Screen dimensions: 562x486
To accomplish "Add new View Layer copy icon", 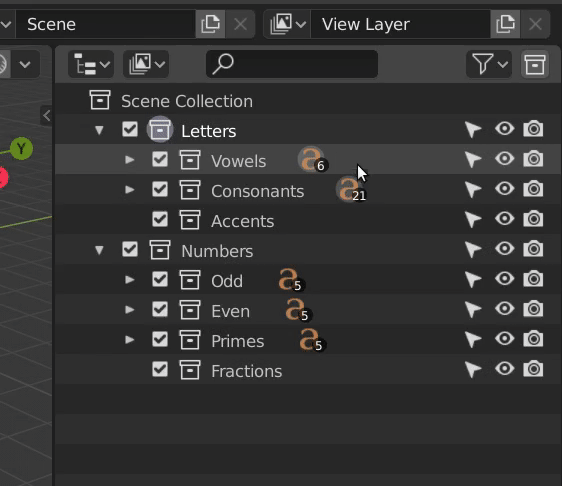I will click(505, 24).
